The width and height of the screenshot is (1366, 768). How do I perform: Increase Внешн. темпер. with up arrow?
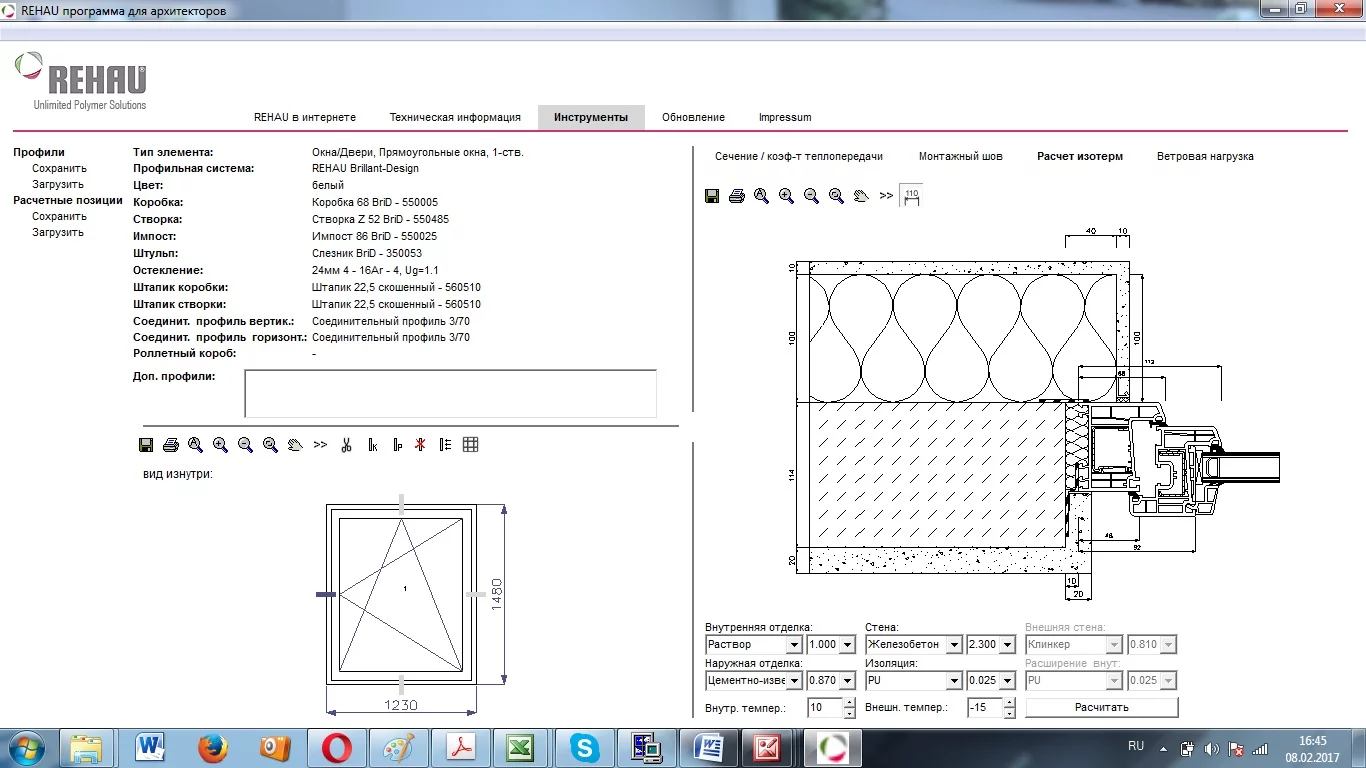tap(1009, 702)
